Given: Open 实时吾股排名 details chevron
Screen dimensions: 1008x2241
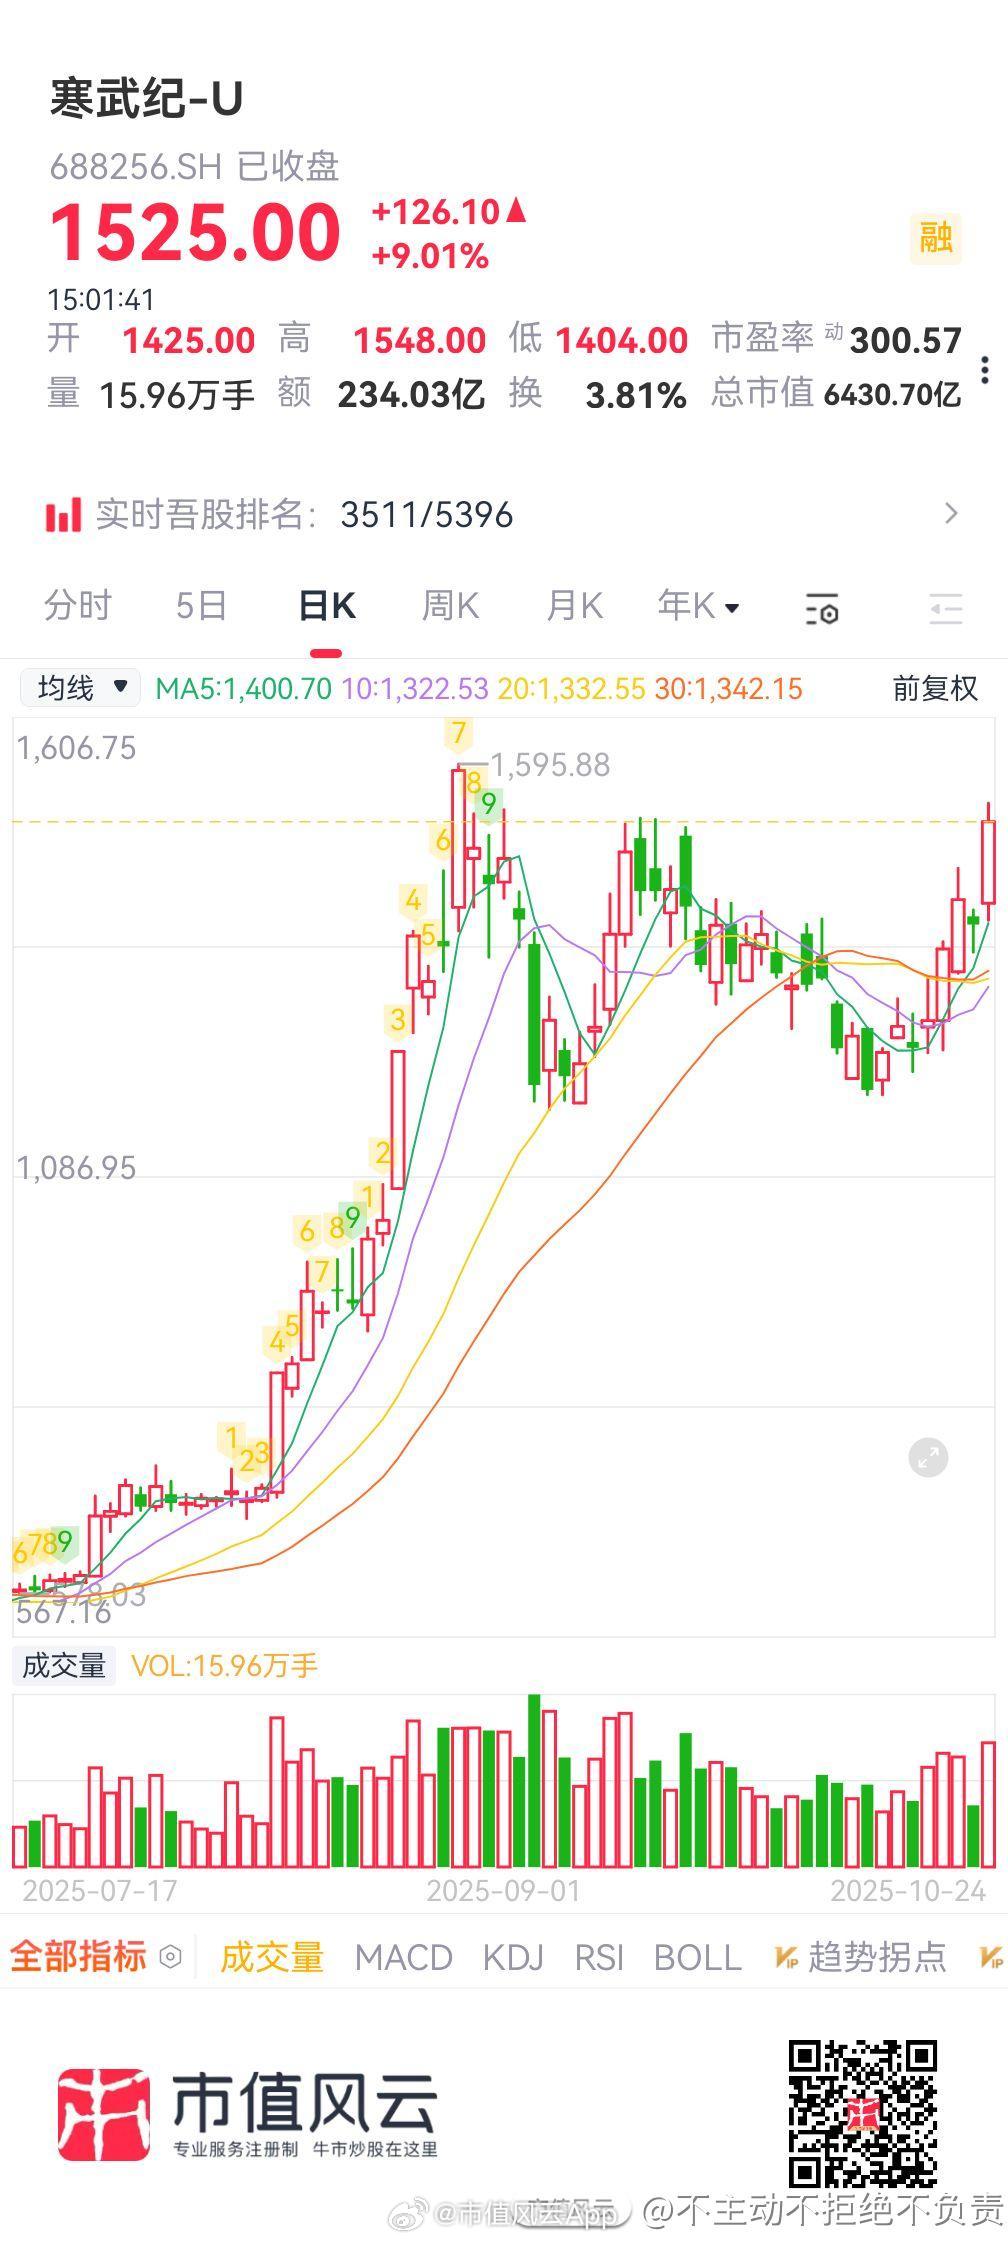Looking at the screenshot, I should pyautogui.click(x=951, y=514).
